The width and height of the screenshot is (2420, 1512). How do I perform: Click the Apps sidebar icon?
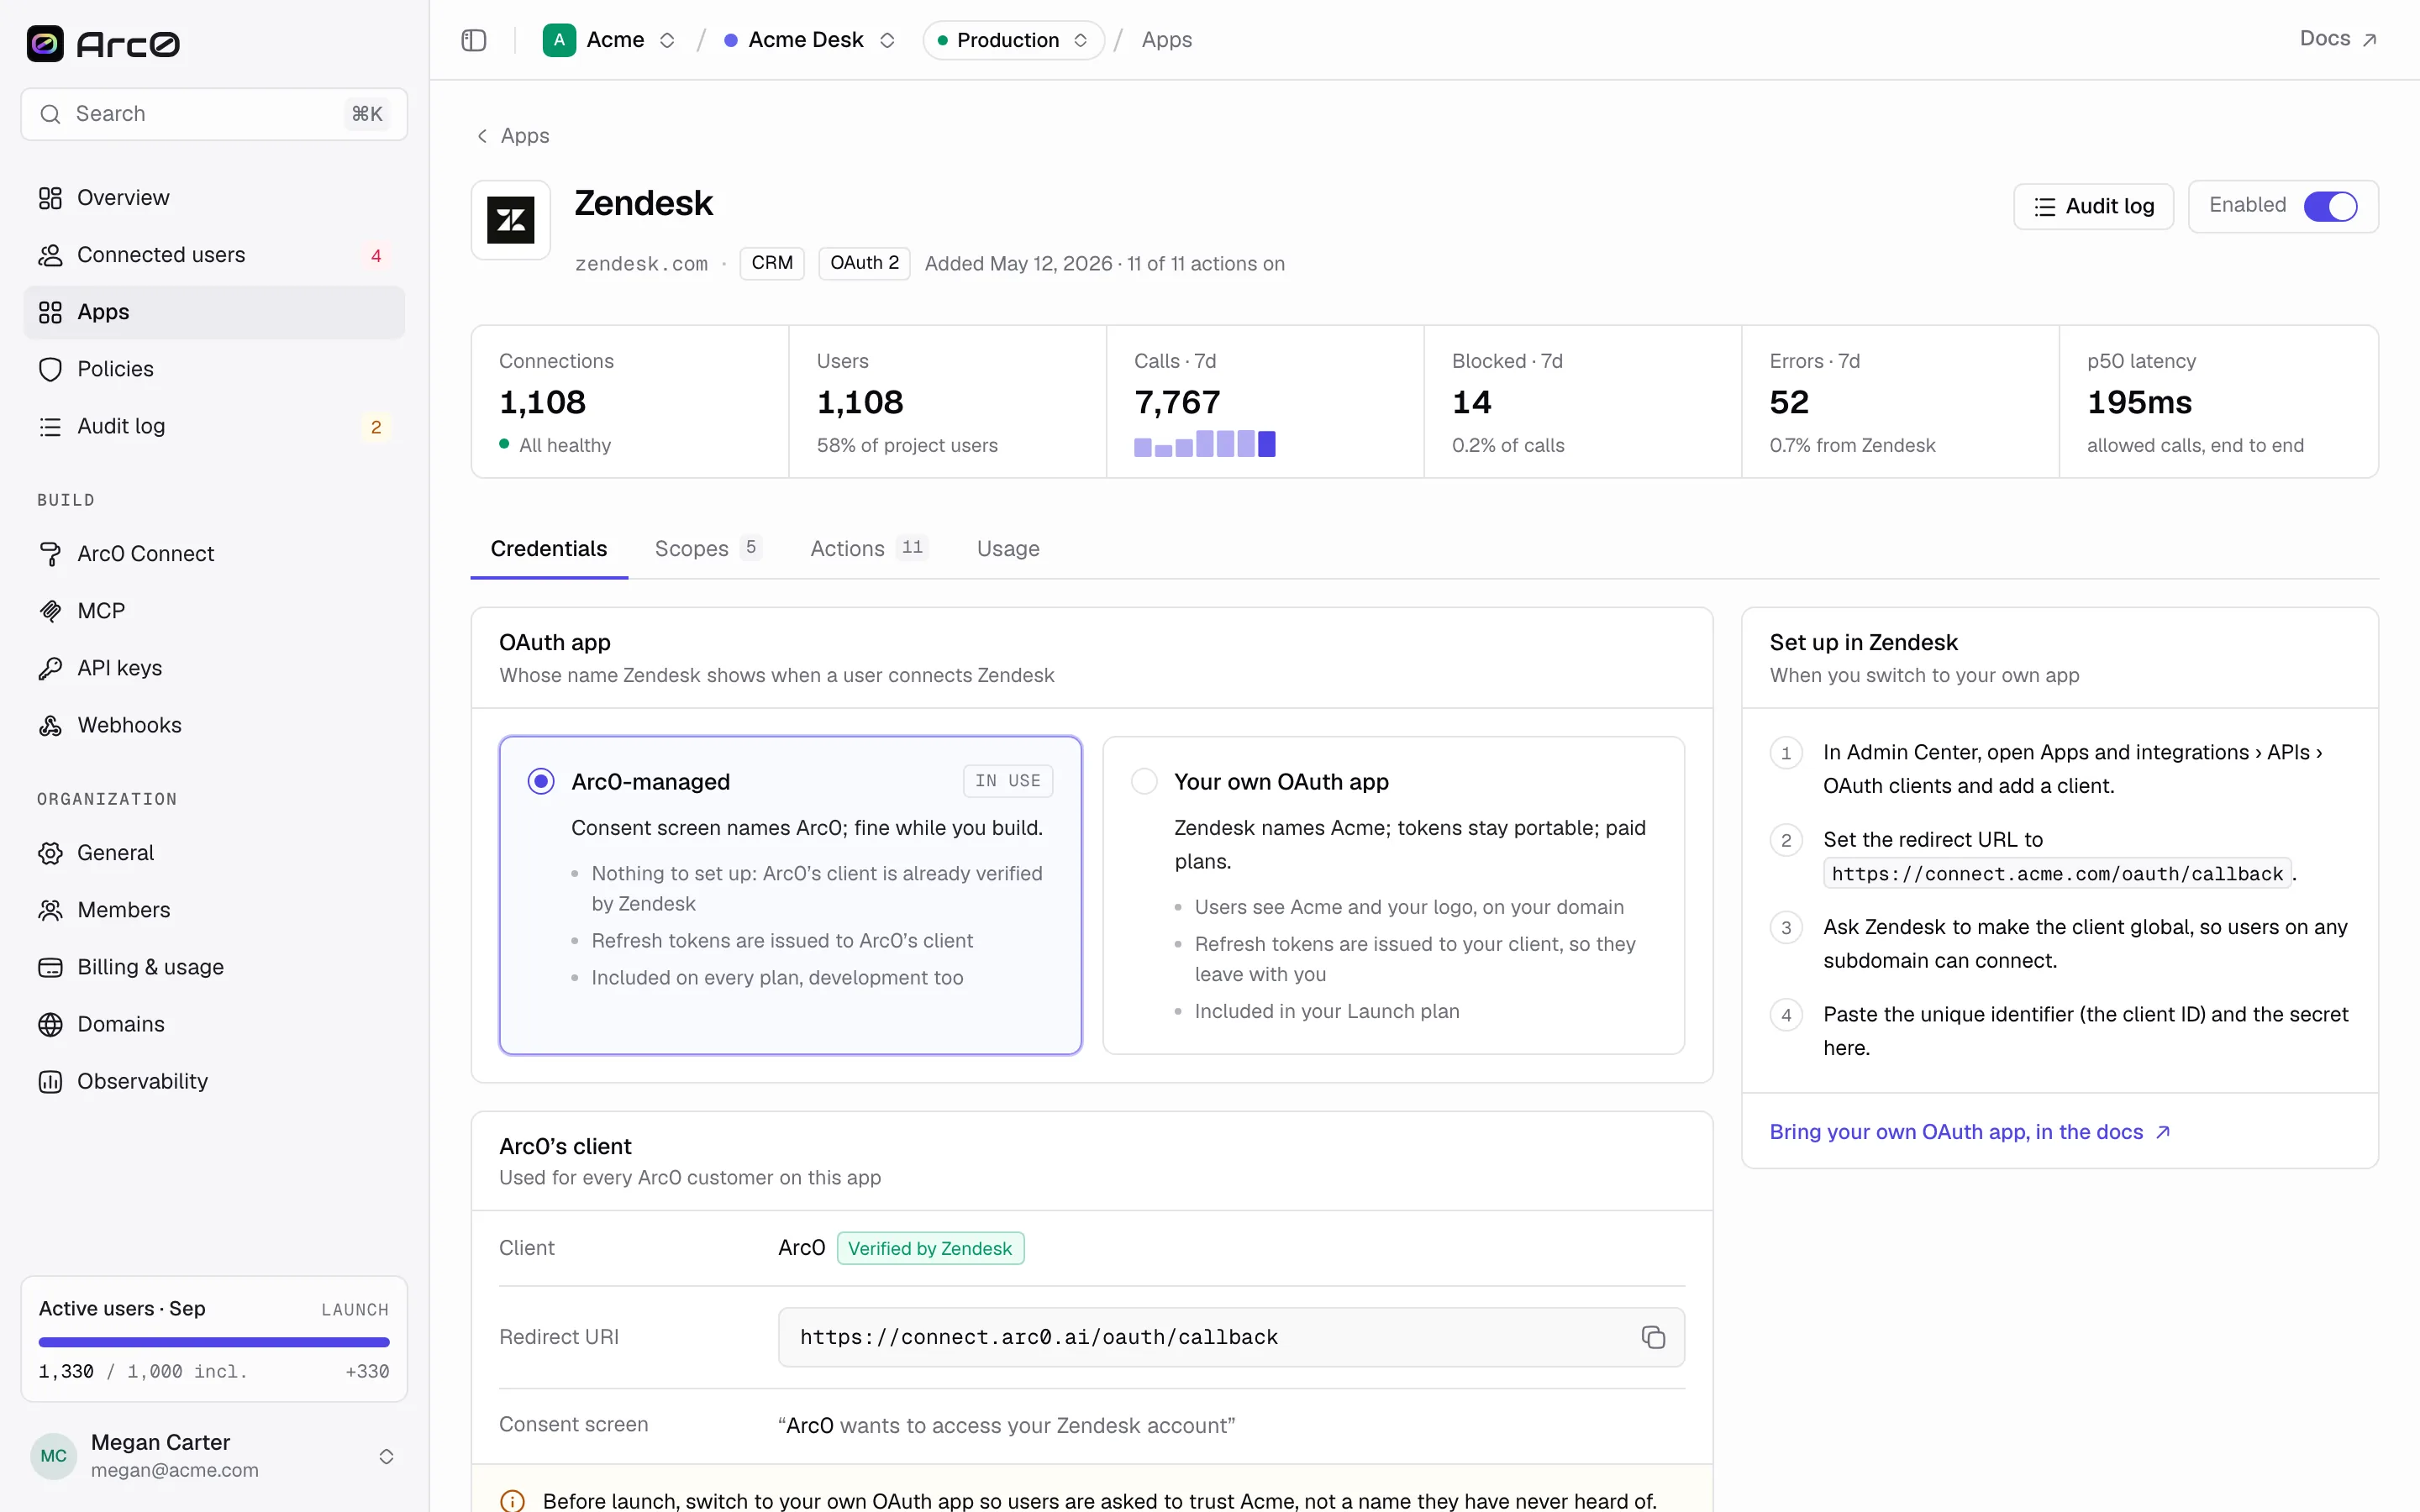pyautogui.click(x=50, y=312)
